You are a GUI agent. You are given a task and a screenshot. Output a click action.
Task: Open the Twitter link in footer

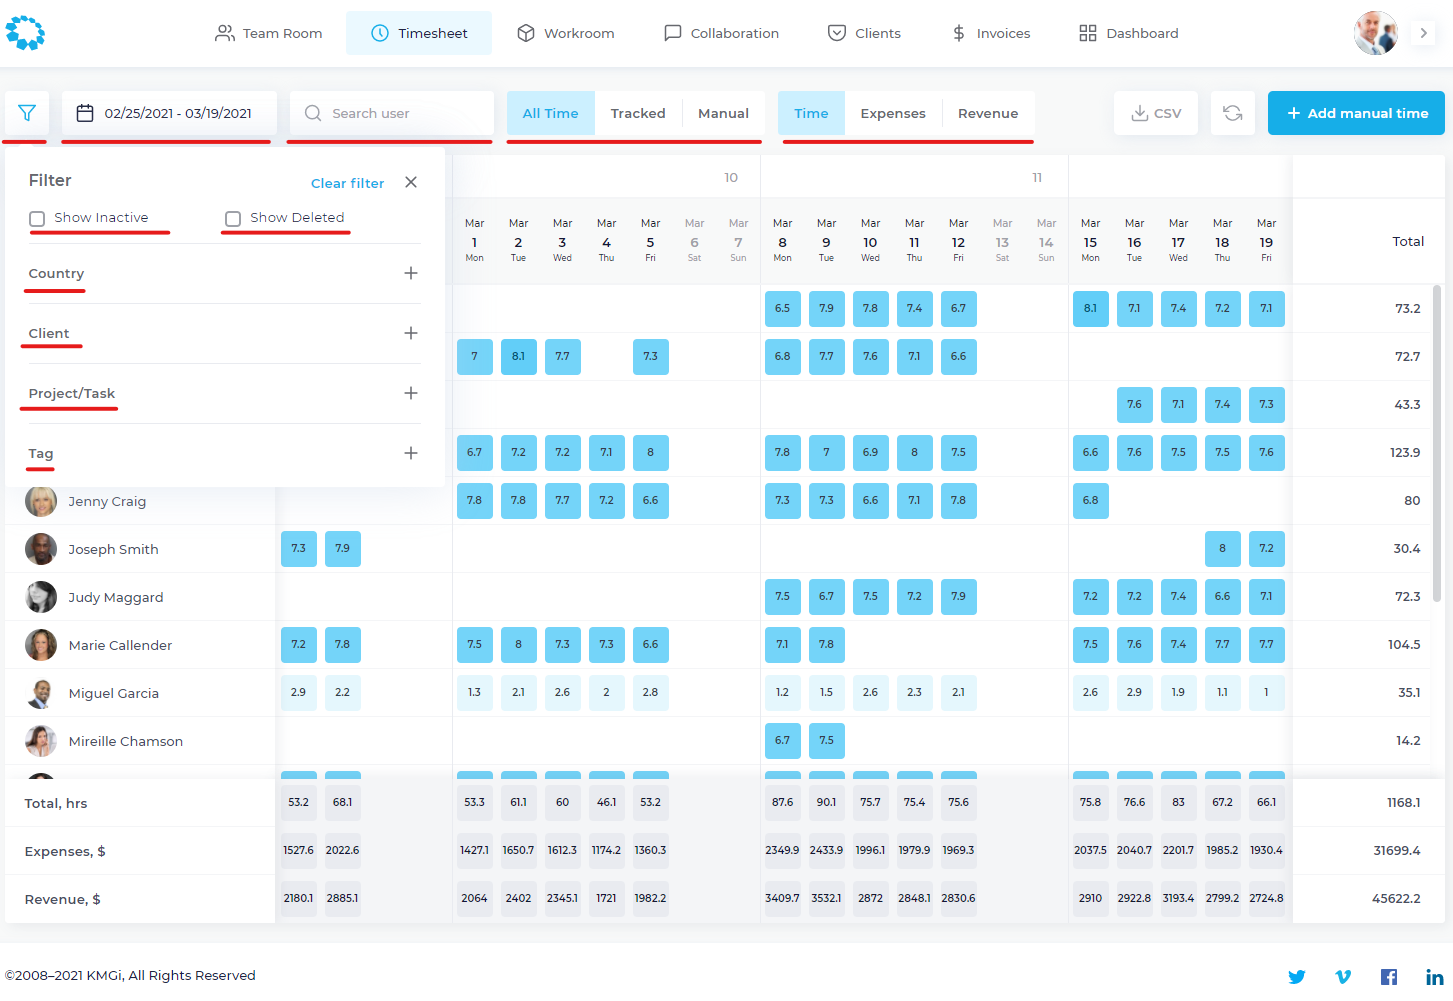pyautogui.click(x=1296, y=977)
